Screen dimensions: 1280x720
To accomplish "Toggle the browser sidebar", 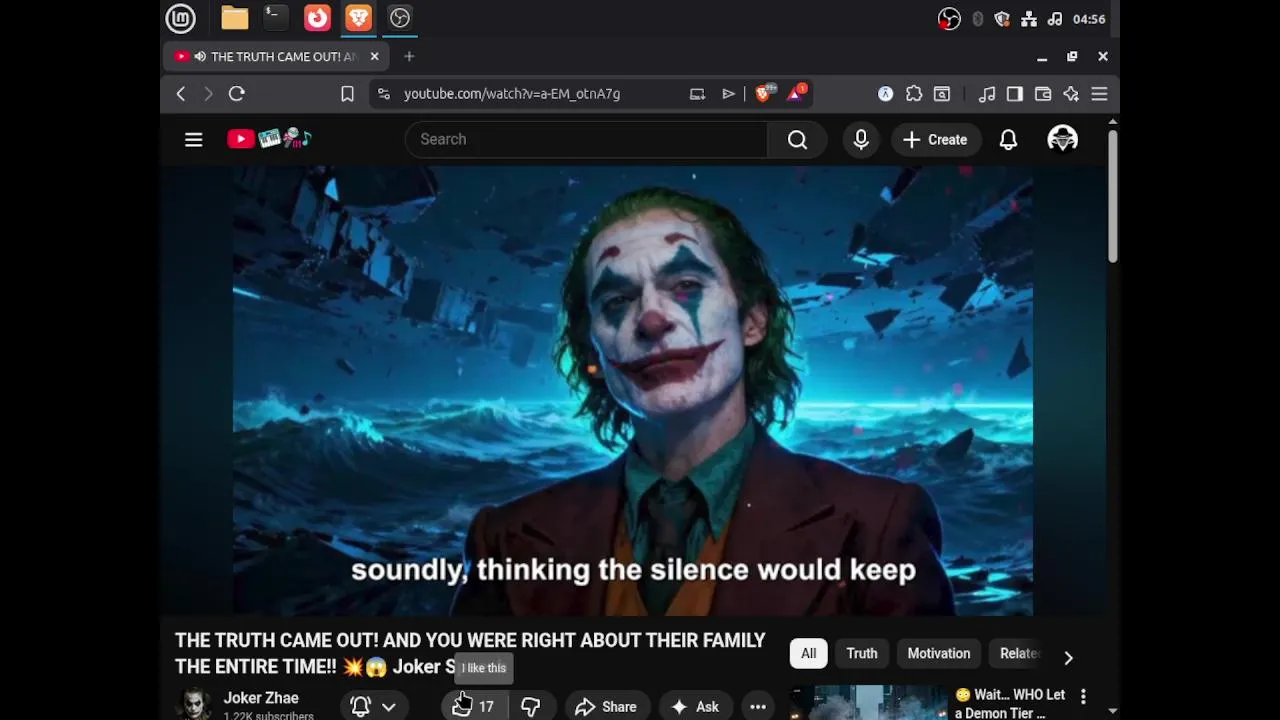I will point(1015,94).
